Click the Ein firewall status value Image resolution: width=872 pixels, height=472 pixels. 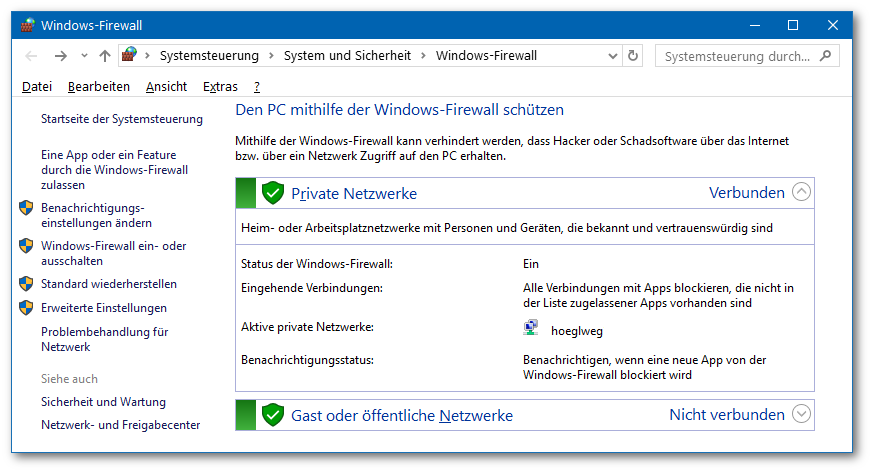click(x=531, y=264)
